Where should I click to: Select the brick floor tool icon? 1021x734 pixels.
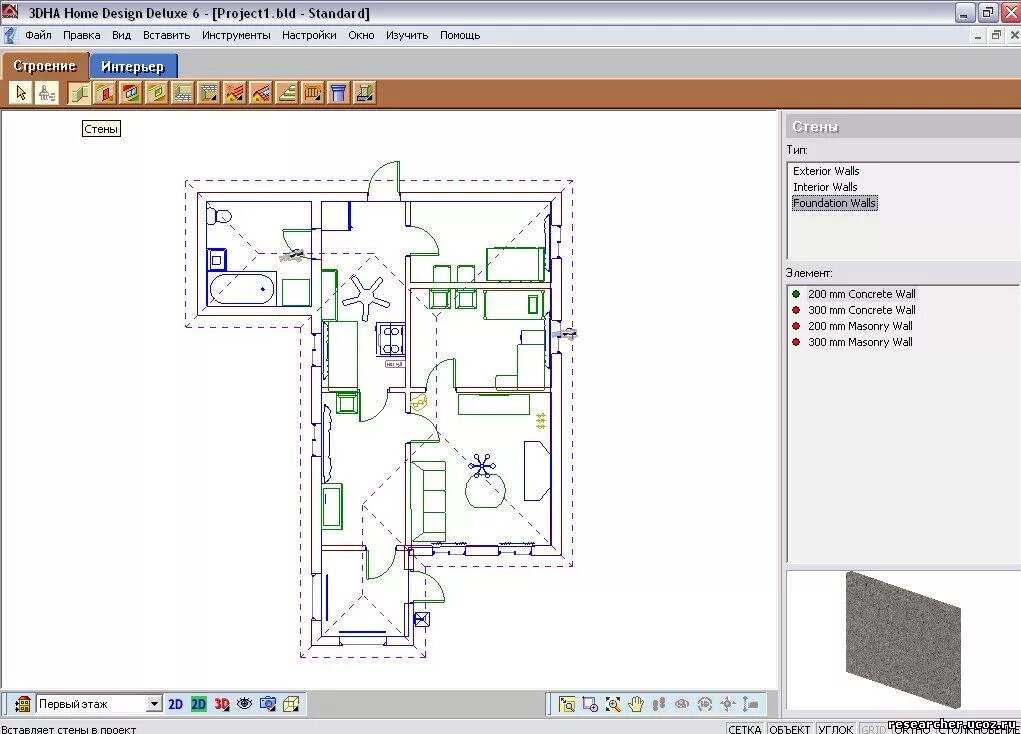[x=183, y=93]
